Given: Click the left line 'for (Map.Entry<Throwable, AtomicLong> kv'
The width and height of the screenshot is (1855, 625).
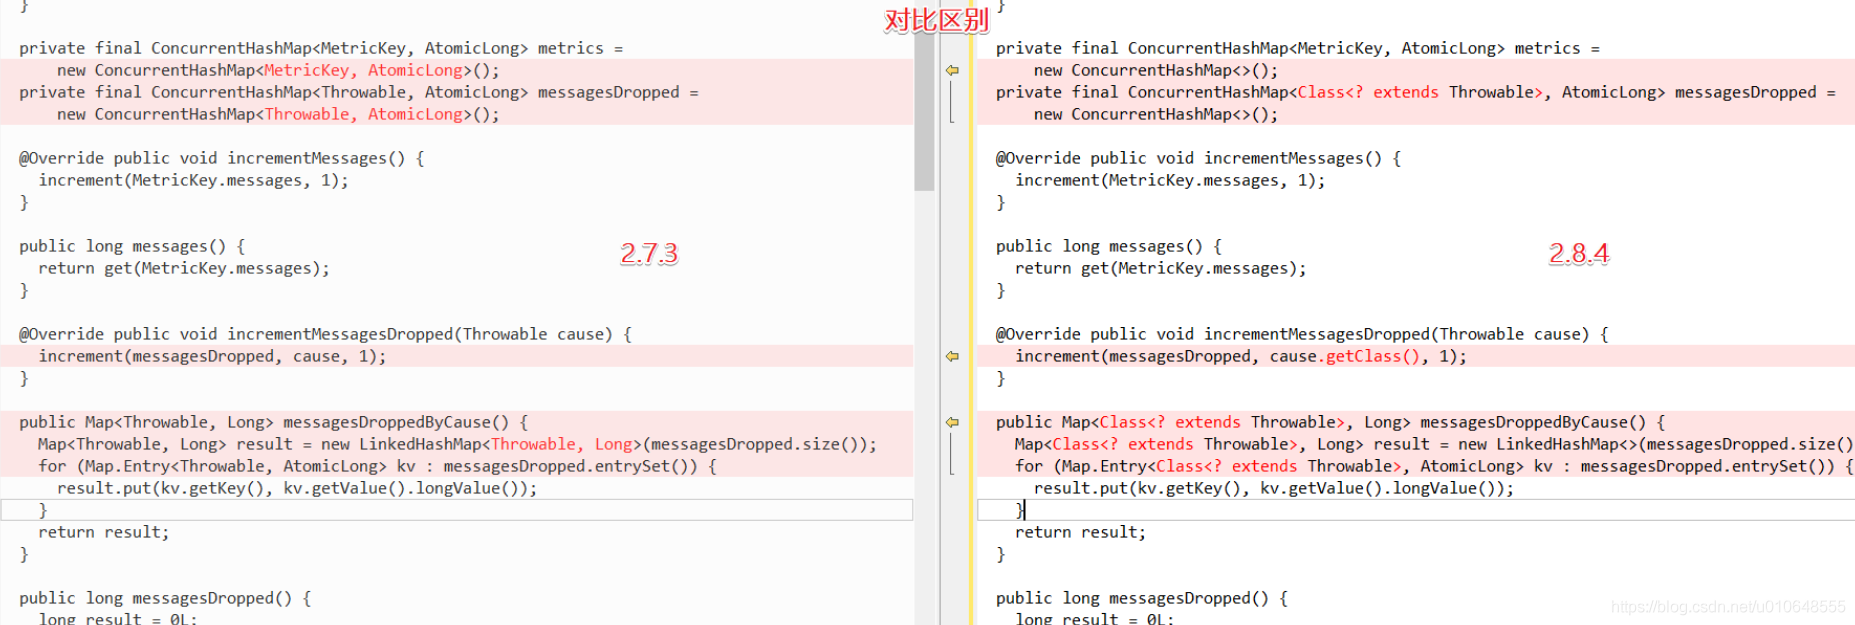Looking at the screenshot, I should coord(377,466).
